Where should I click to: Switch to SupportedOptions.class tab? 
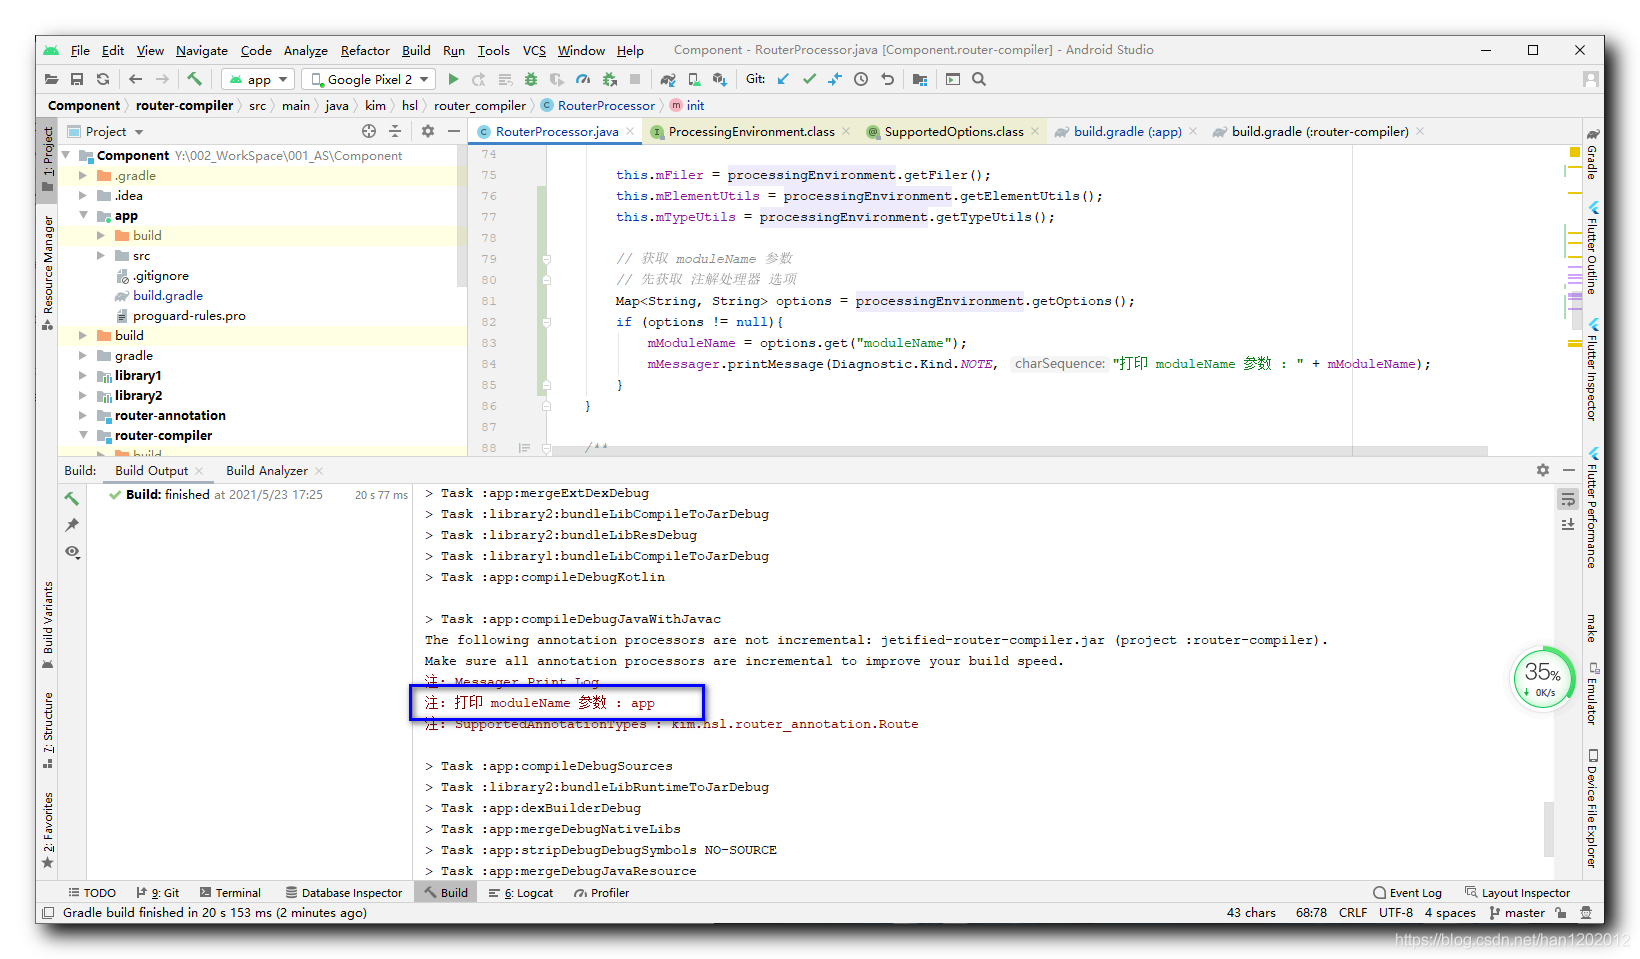click(954, 131)
